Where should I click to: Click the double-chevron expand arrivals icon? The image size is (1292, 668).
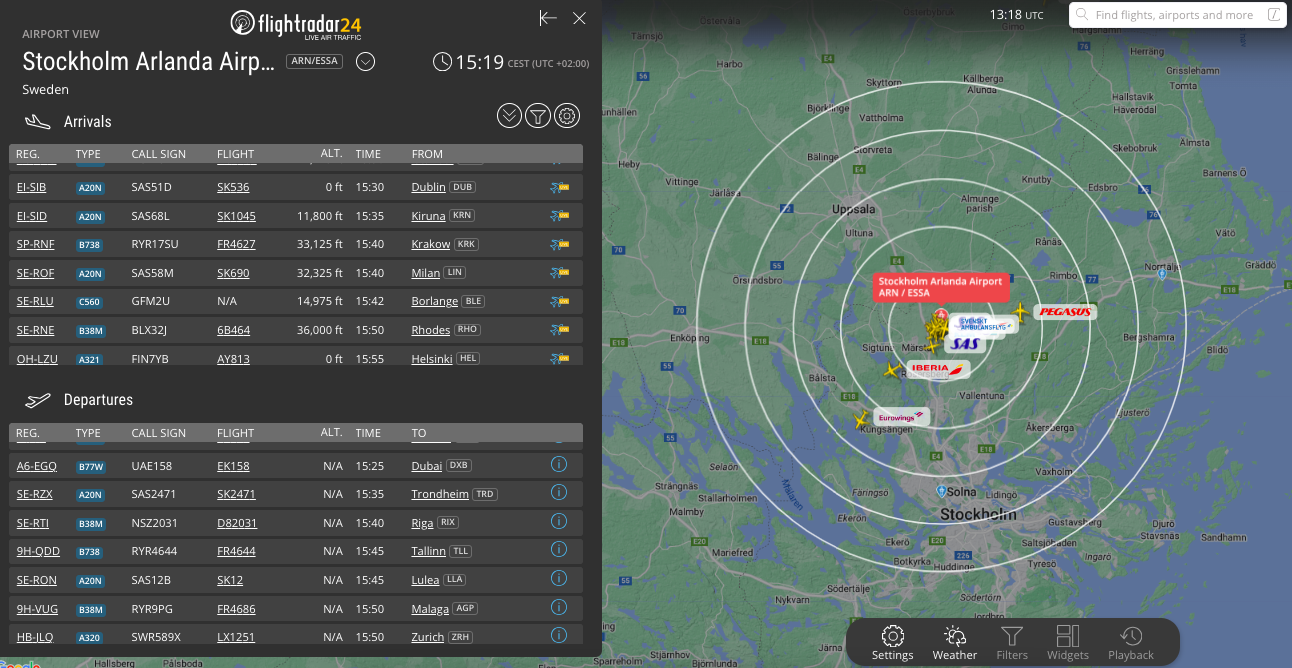[509, 116]
